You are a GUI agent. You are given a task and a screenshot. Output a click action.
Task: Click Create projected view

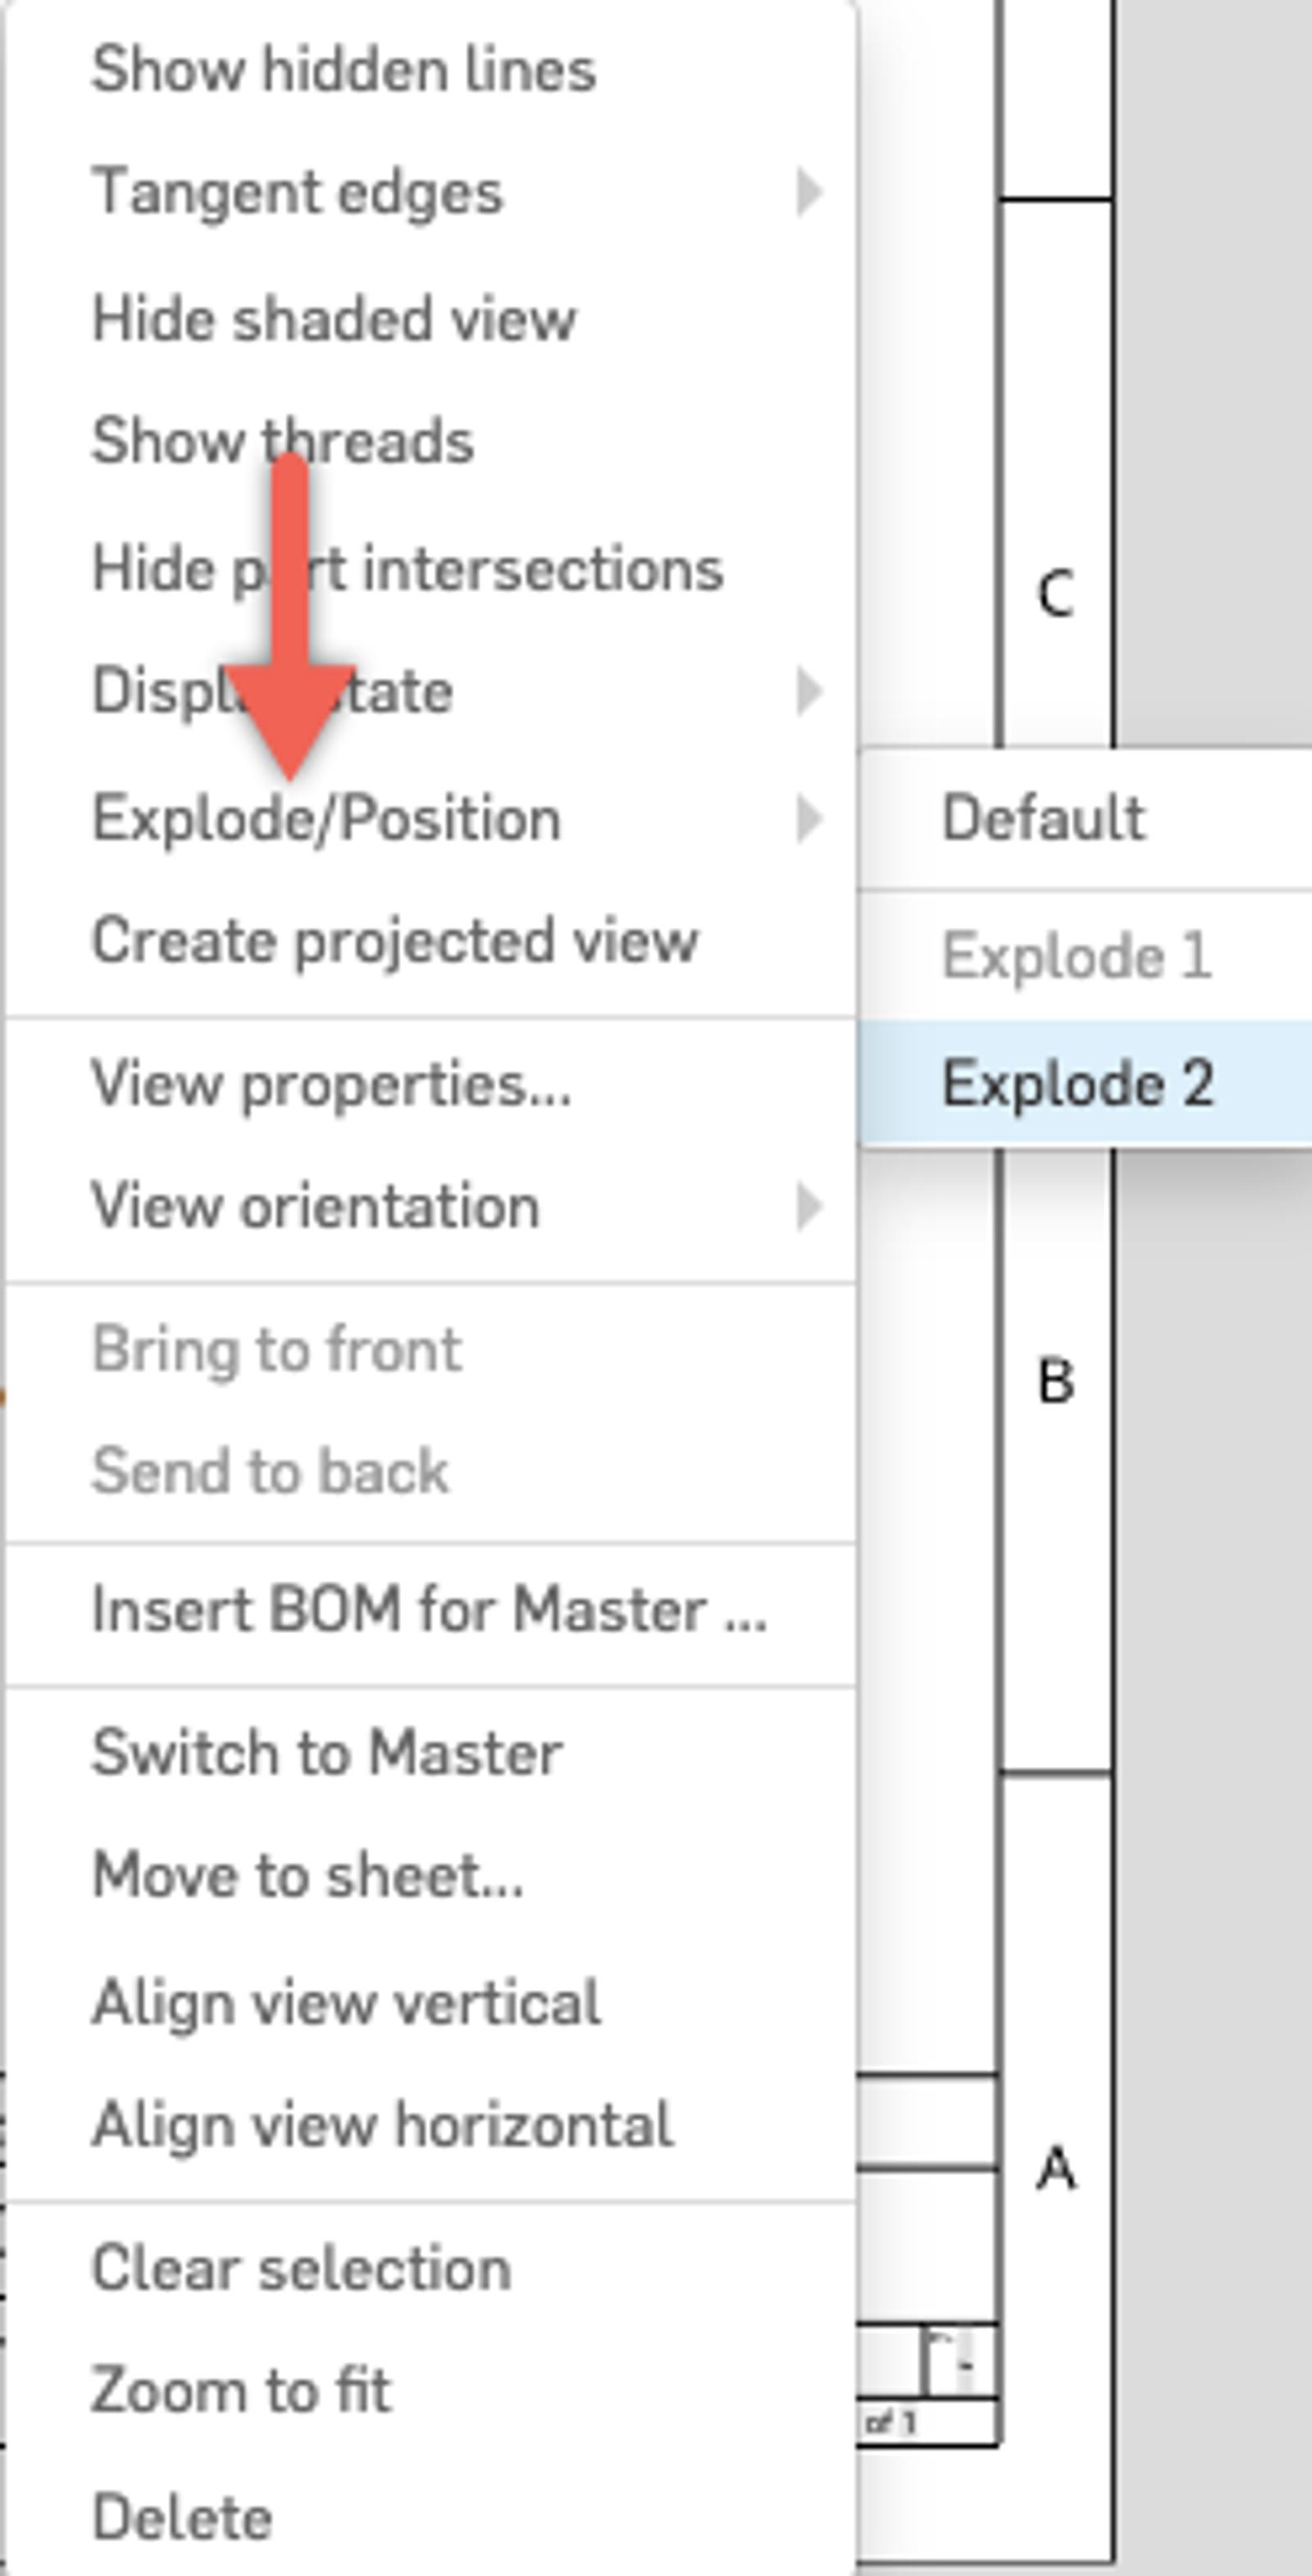(x=394, y=941)
